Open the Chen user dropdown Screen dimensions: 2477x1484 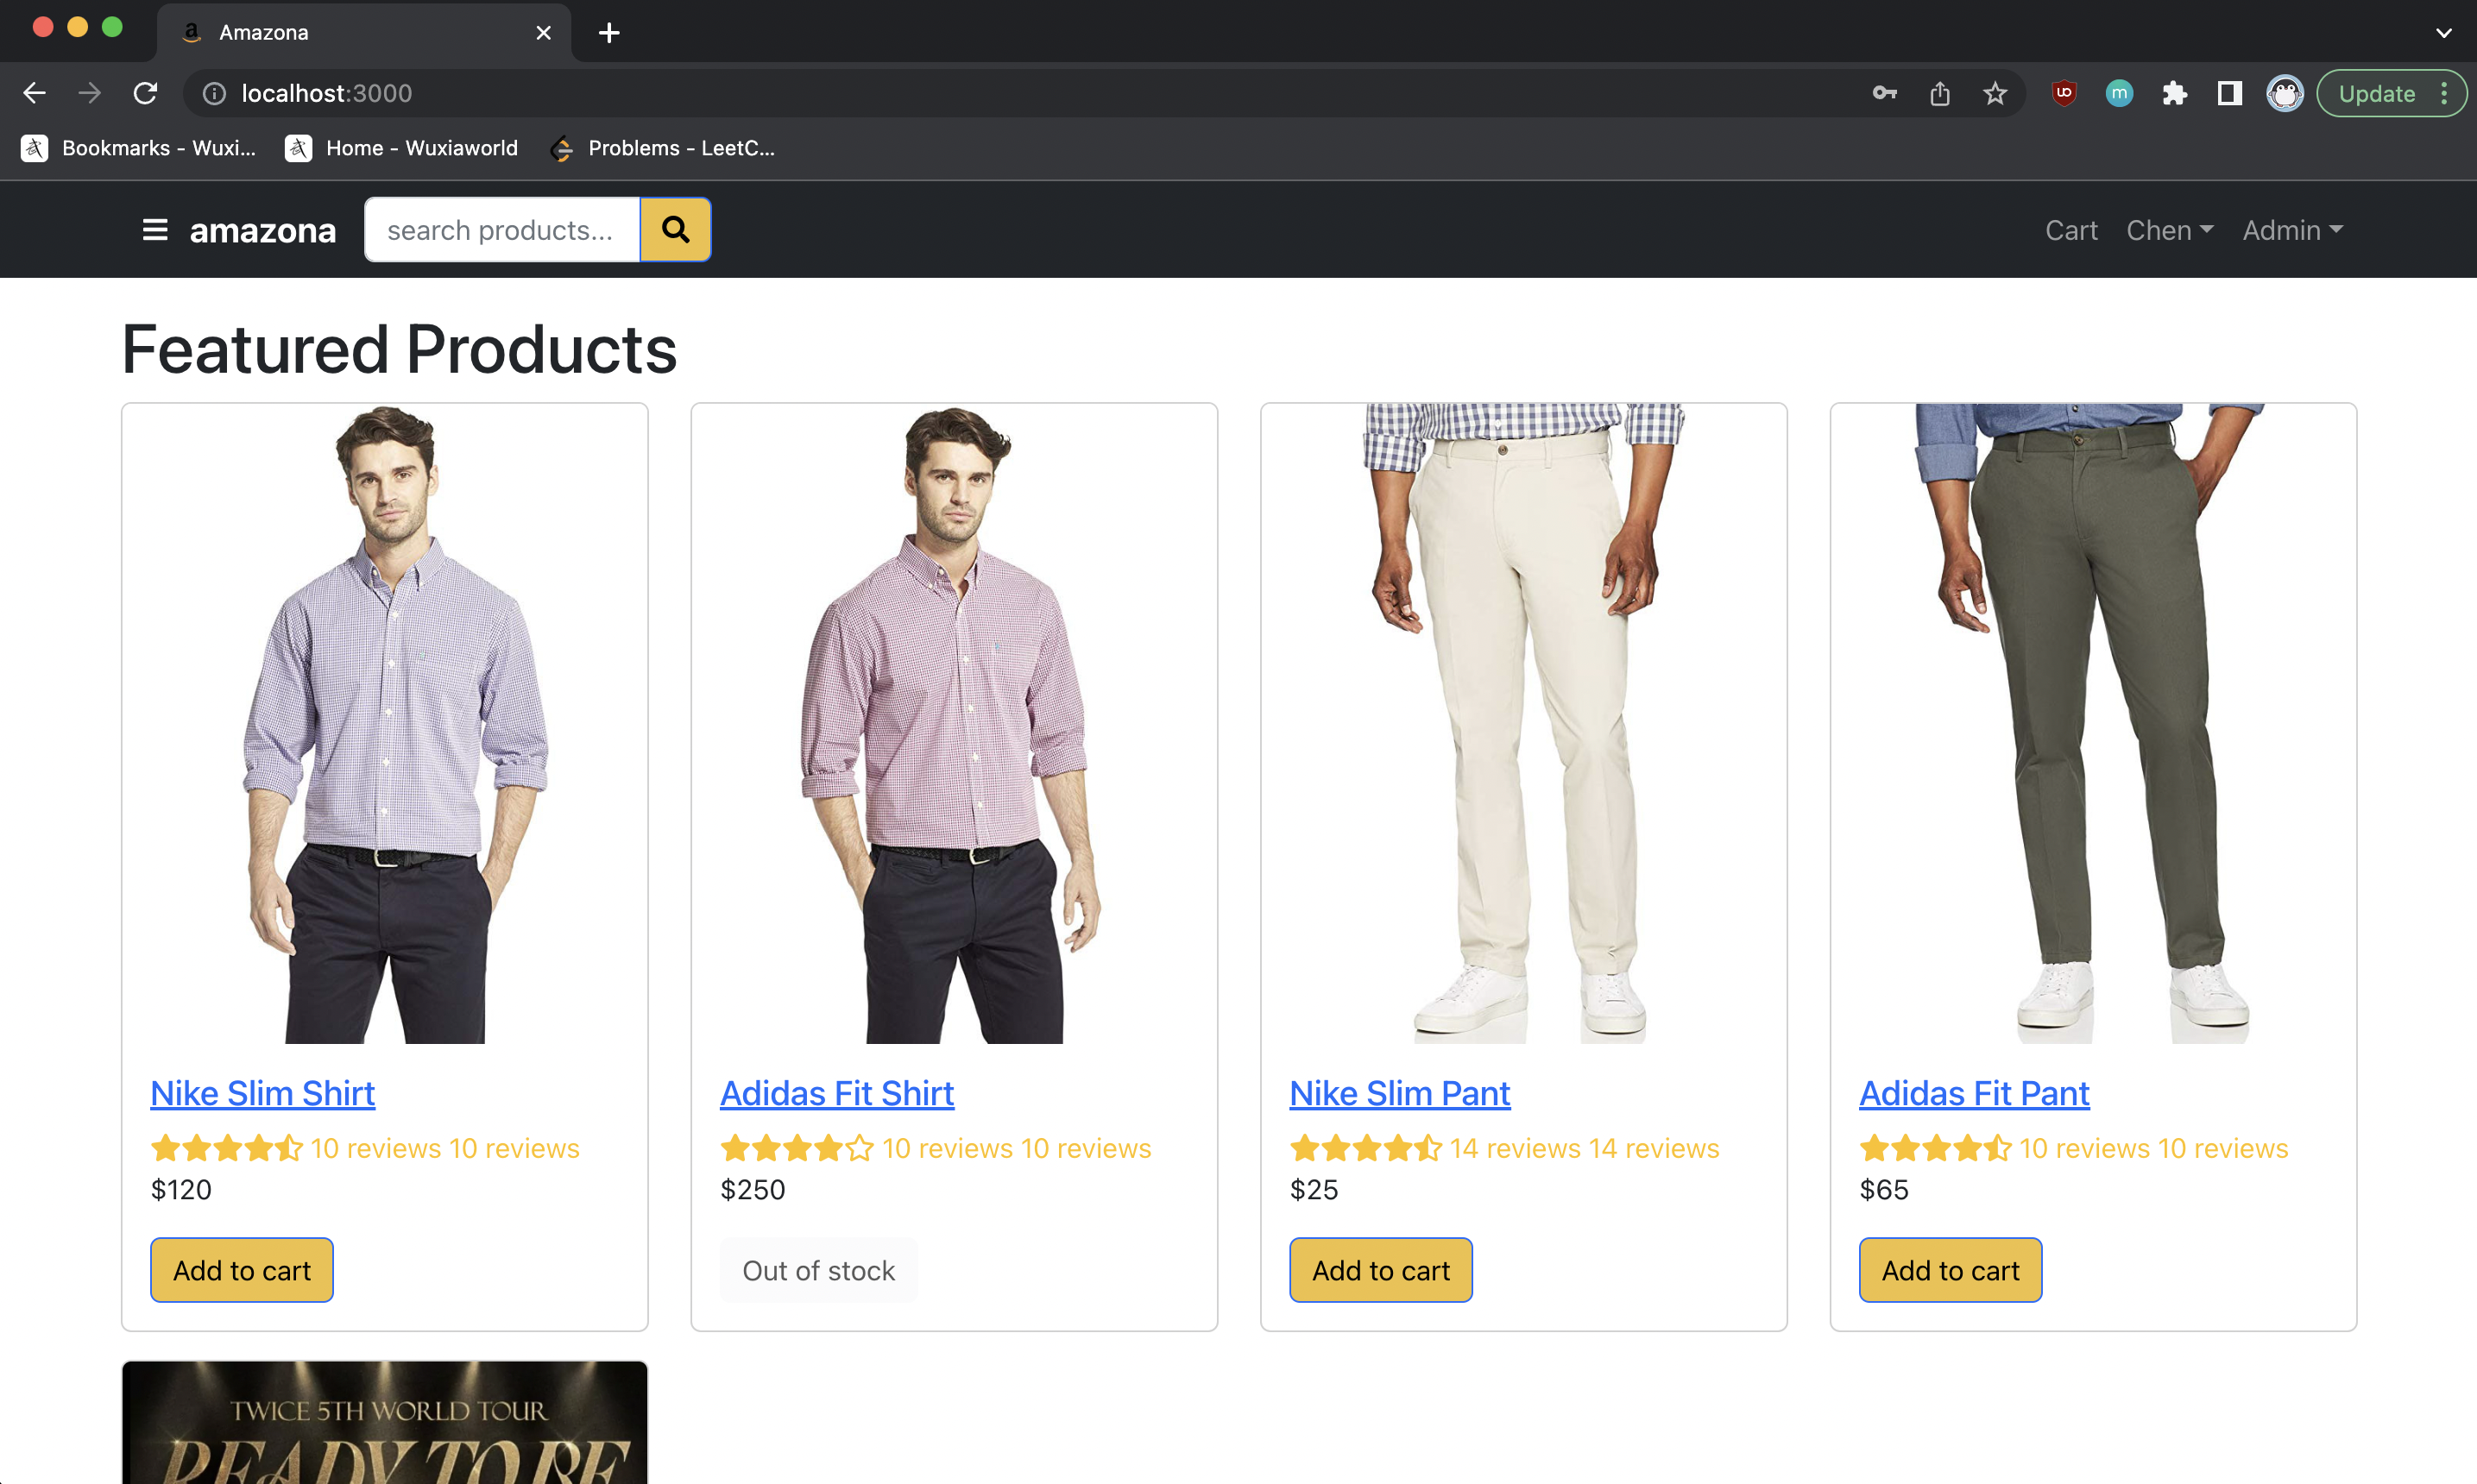tap(2169, 229)
